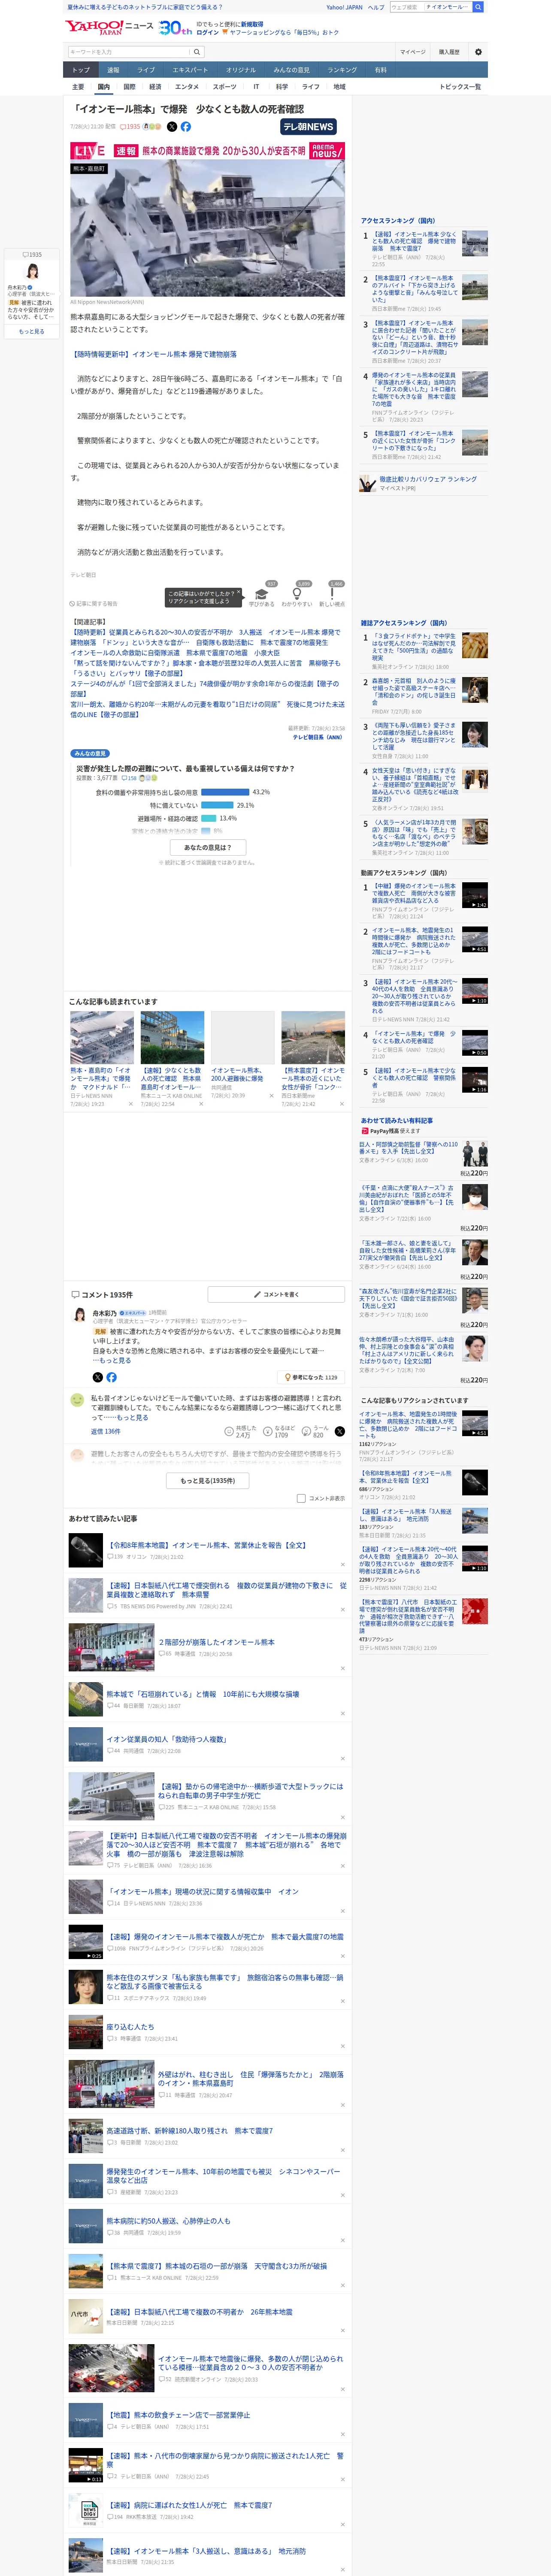Share the article on Facebook from header

186,127
